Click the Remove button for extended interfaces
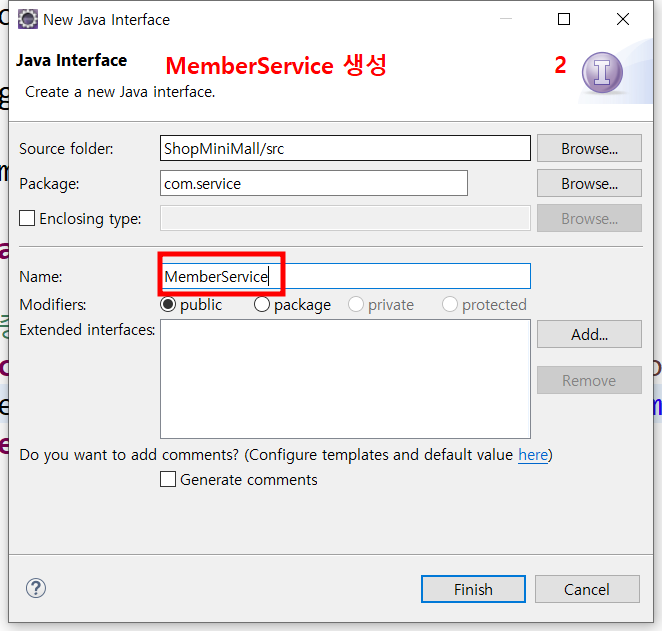 click(589, 380)
